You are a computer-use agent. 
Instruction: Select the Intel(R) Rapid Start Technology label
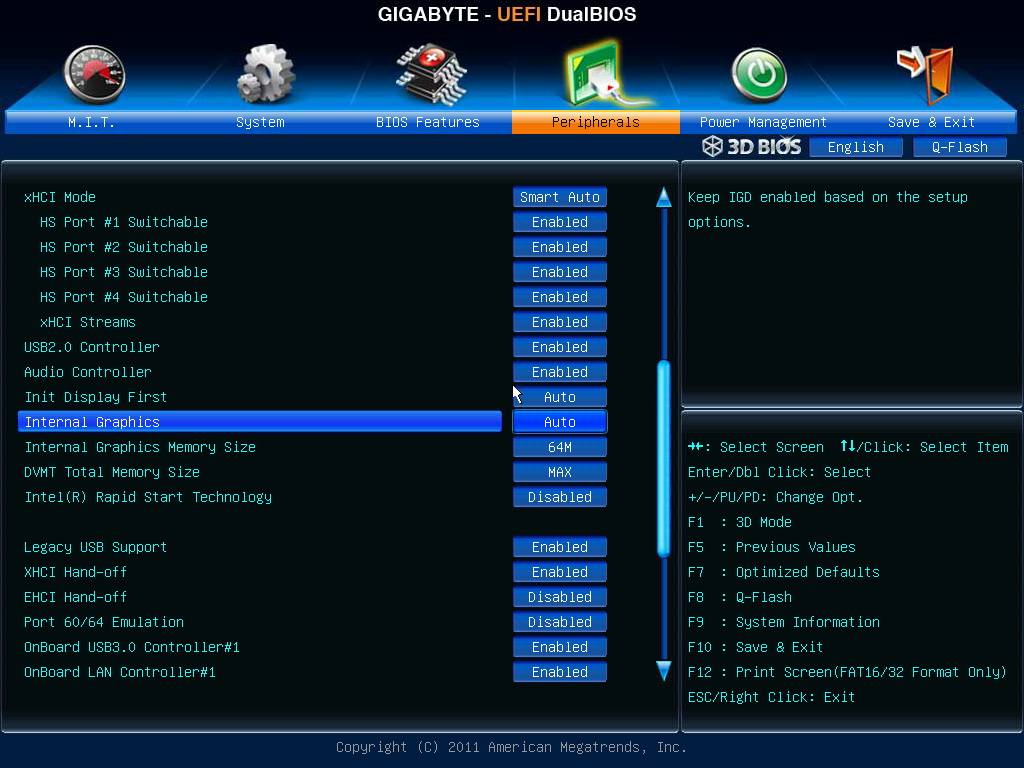pos(148,497)
